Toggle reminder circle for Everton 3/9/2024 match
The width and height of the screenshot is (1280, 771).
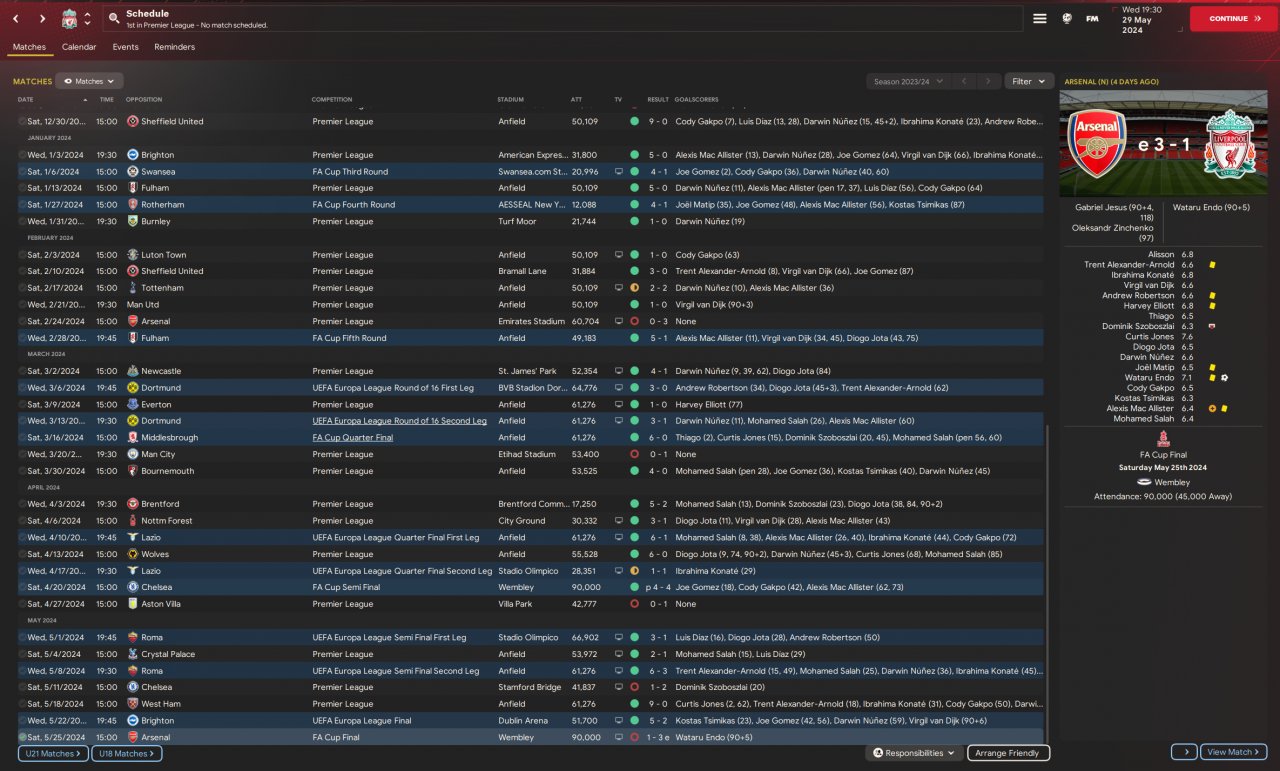coord(22,404)
